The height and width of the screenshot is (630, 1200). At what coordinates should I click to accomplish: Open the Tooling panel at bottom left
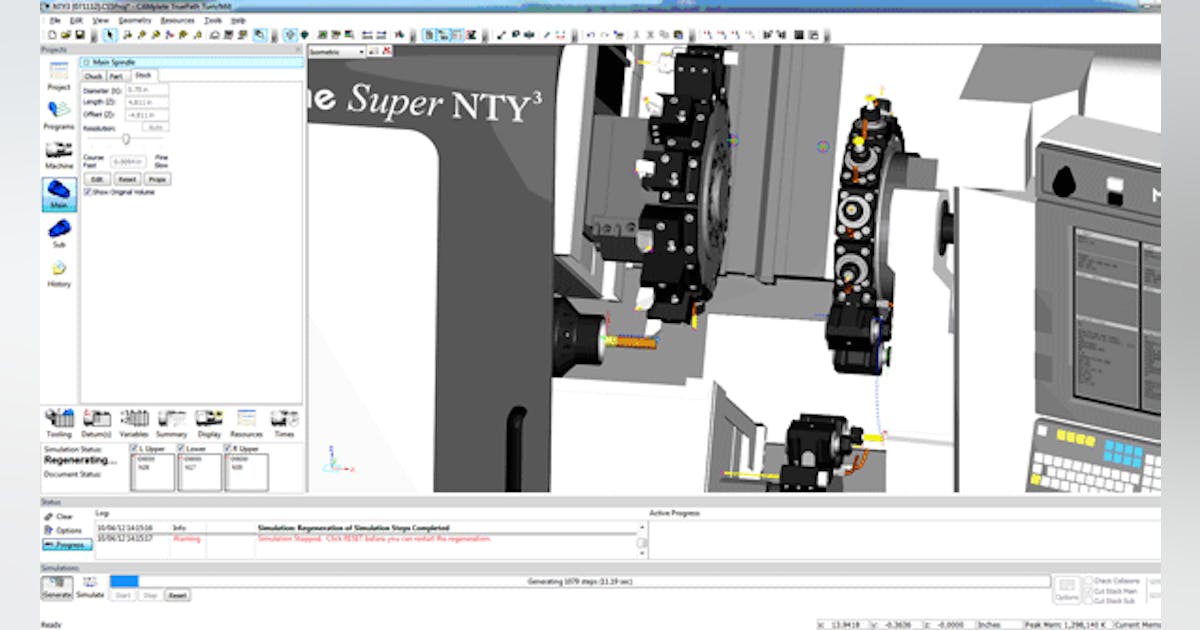coord(58,420)
